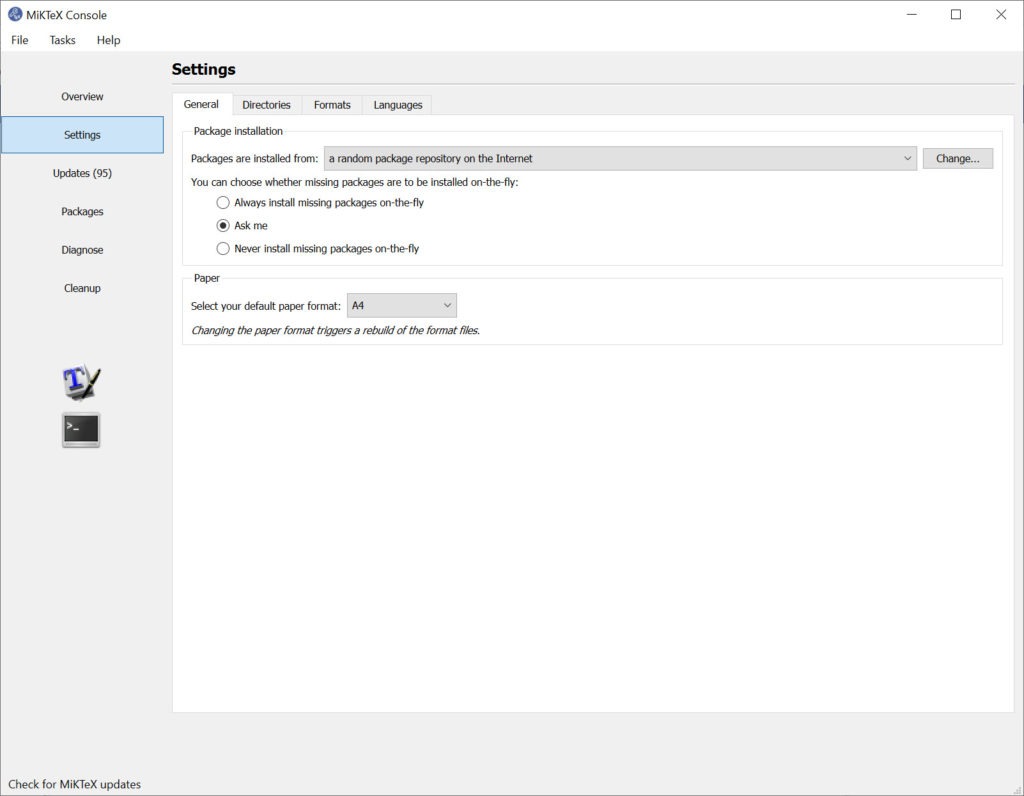Select Always install missing packages on-the-fly

click(x=320, y=202)
